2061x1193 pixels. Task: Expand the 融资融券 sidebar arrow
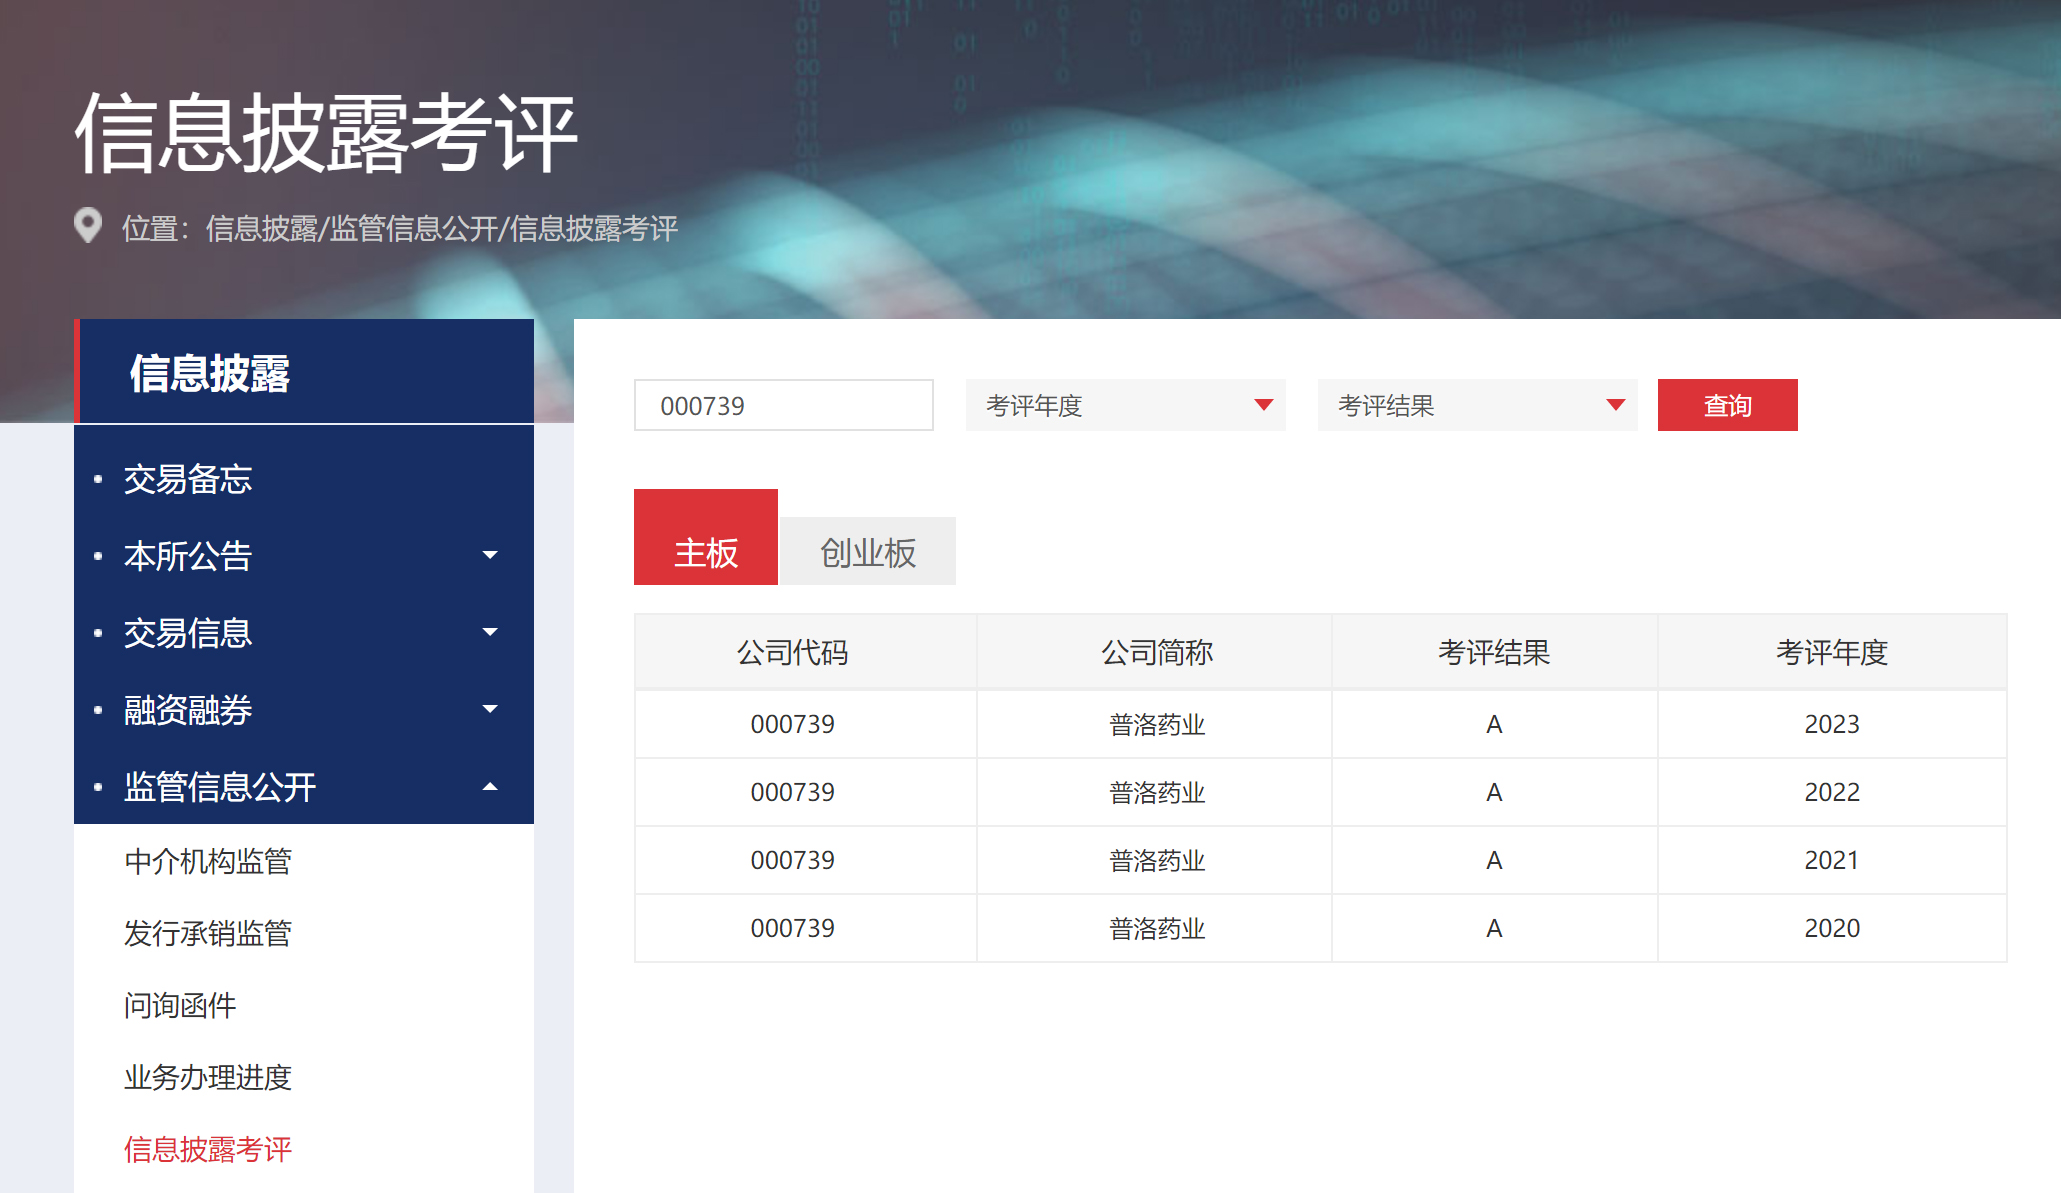click(x=490, y=709)
